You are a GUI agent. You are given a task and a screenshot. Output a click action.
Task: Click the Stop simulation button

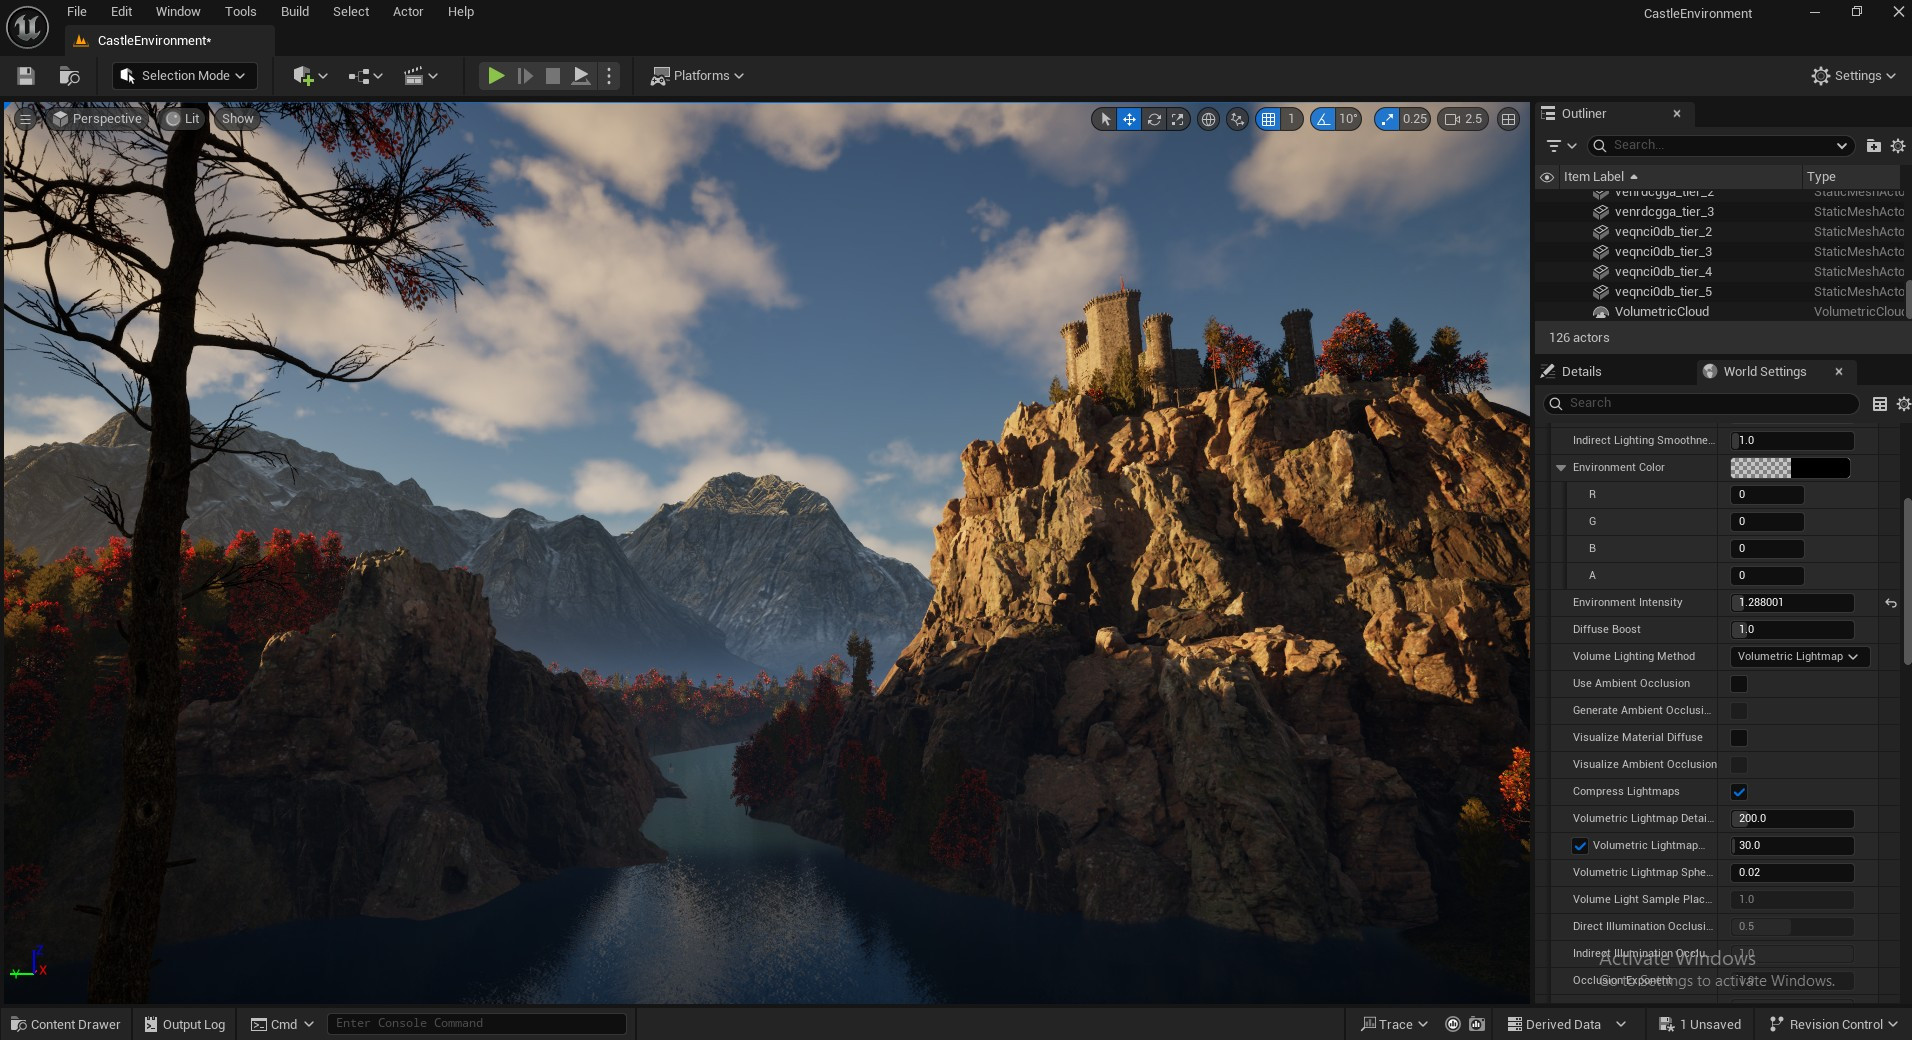point(552,76)
